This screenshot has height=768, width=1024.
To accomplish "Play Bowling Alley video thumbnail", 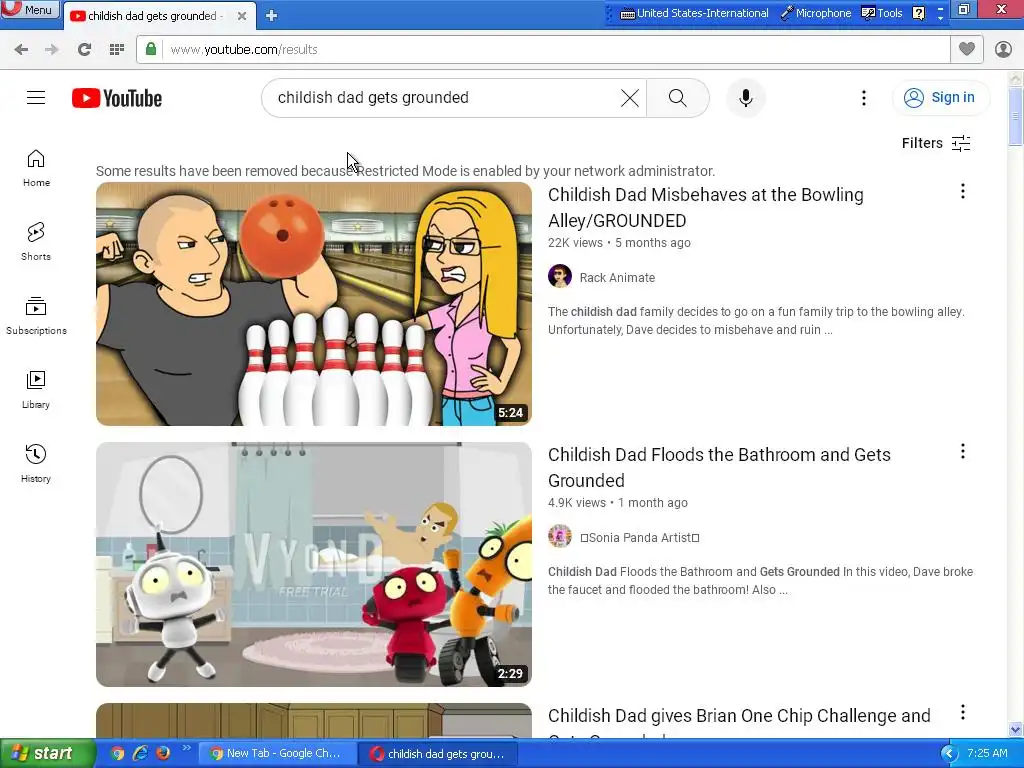I will click(313, 304).
